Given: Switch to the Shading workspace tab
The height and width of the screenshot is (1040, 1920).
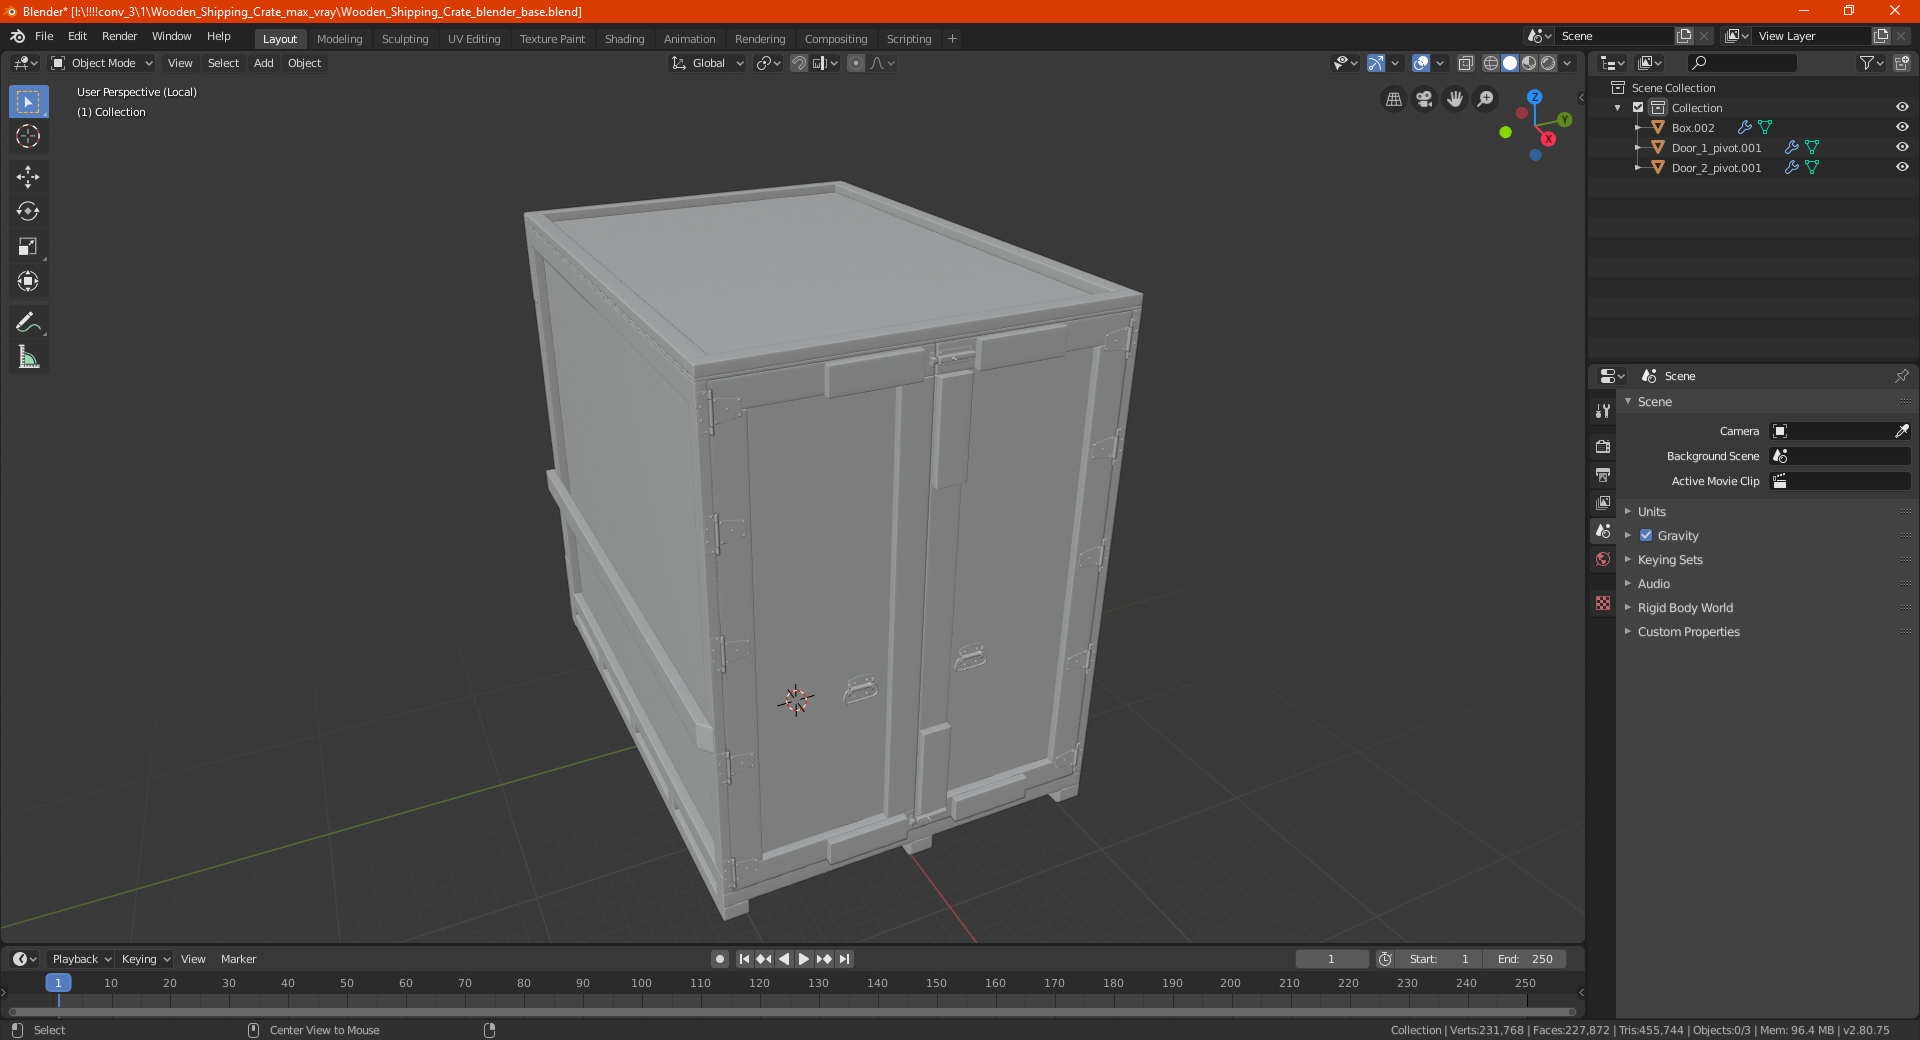Looking at the screenshot, I should pyautogui.click(x=624, y=39).
